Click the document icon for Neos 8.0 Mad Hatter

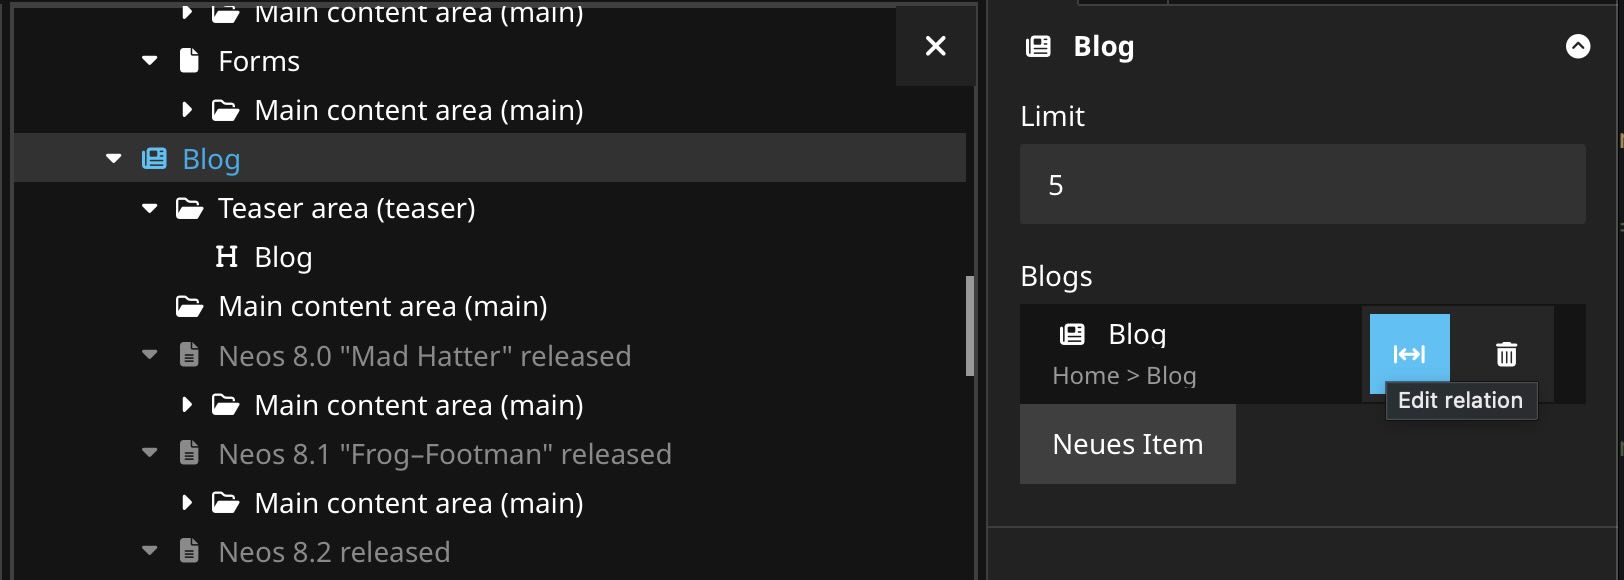(x=188, y=356)
